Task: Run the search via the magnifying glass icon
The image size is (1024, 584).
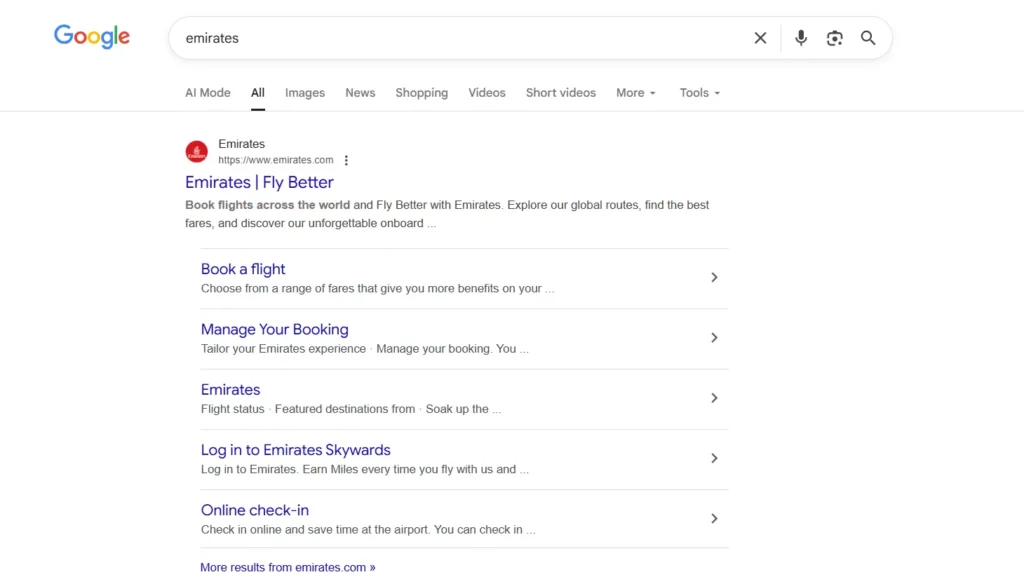Action: click(x=867, y=37)
